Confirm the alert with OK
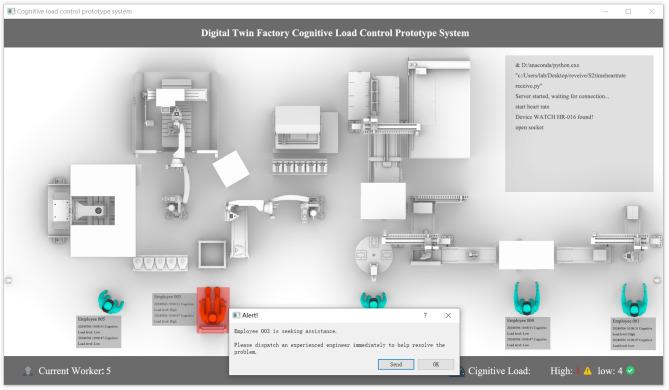The height and width of the screenshot is (390, 669). click(436, 364)
